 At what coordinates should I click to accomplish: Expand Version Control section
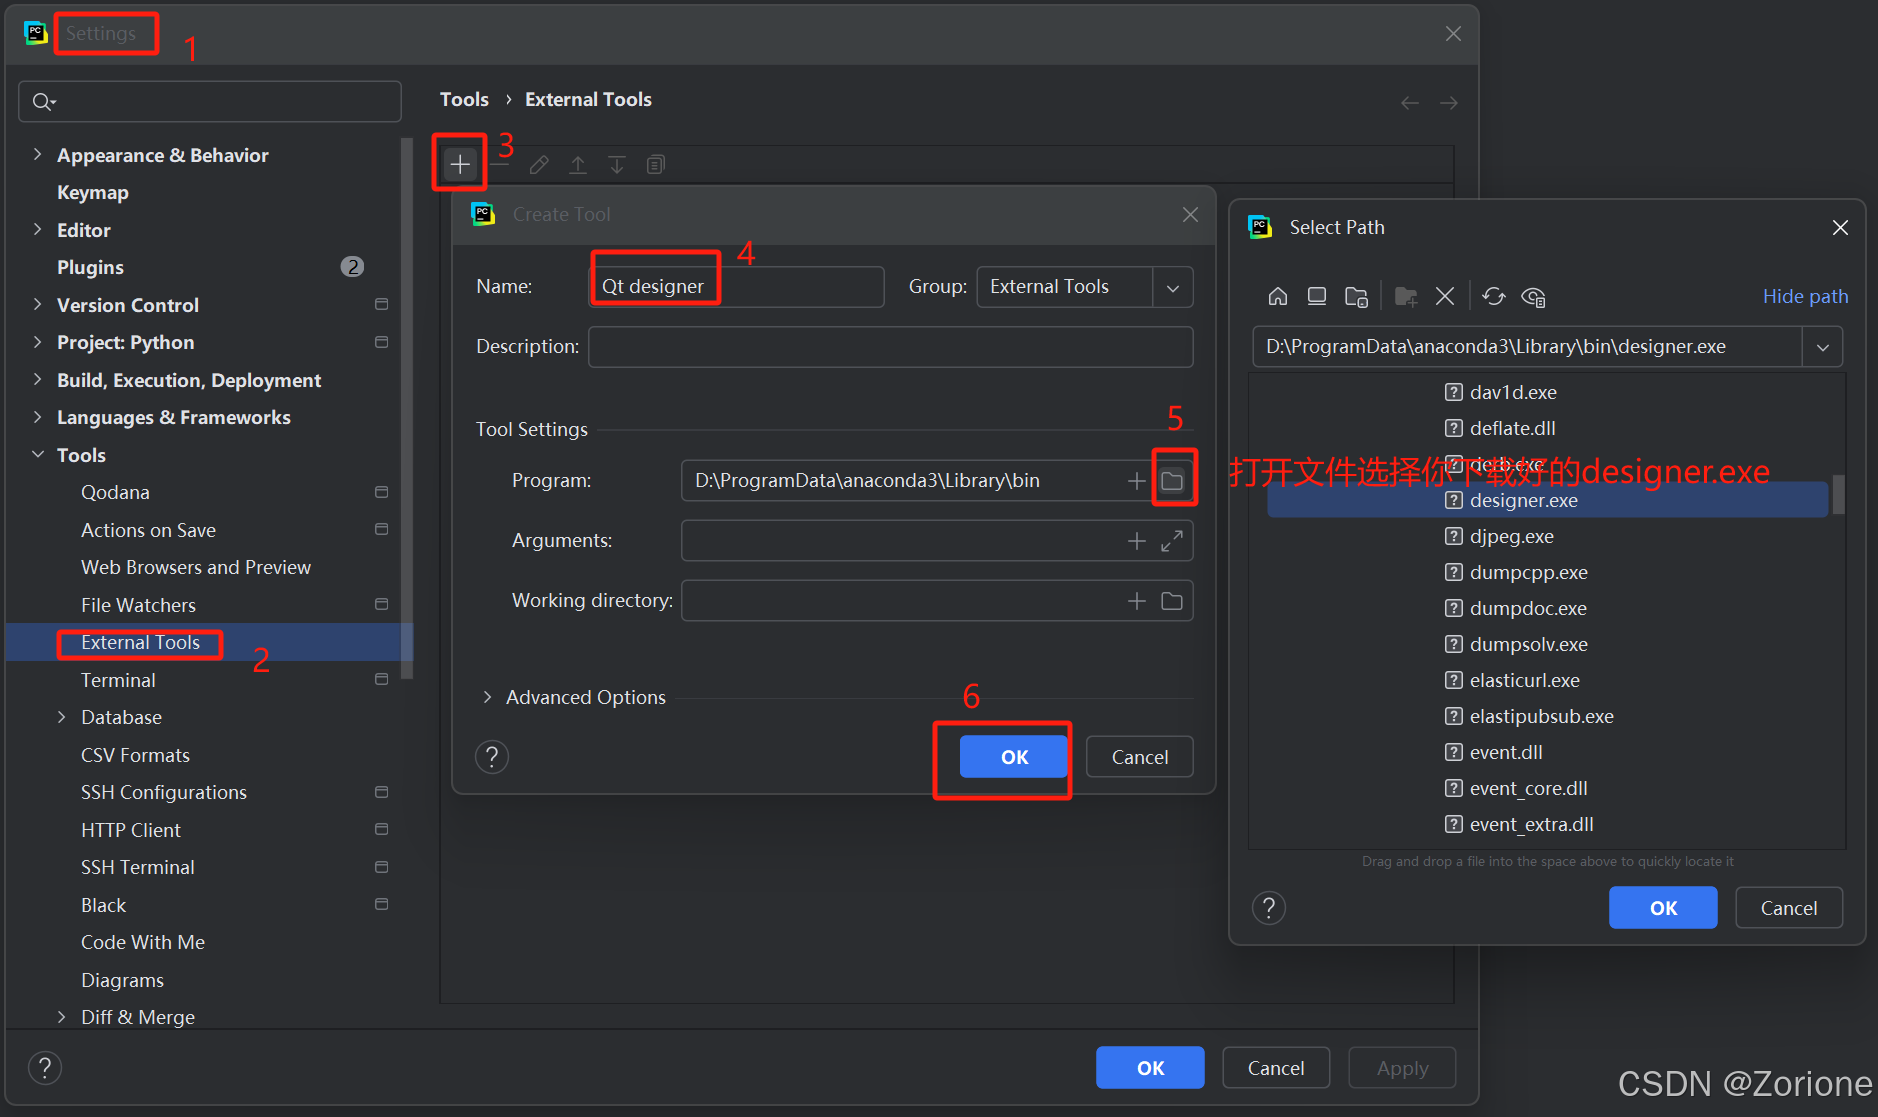click(x=37, y=304)
